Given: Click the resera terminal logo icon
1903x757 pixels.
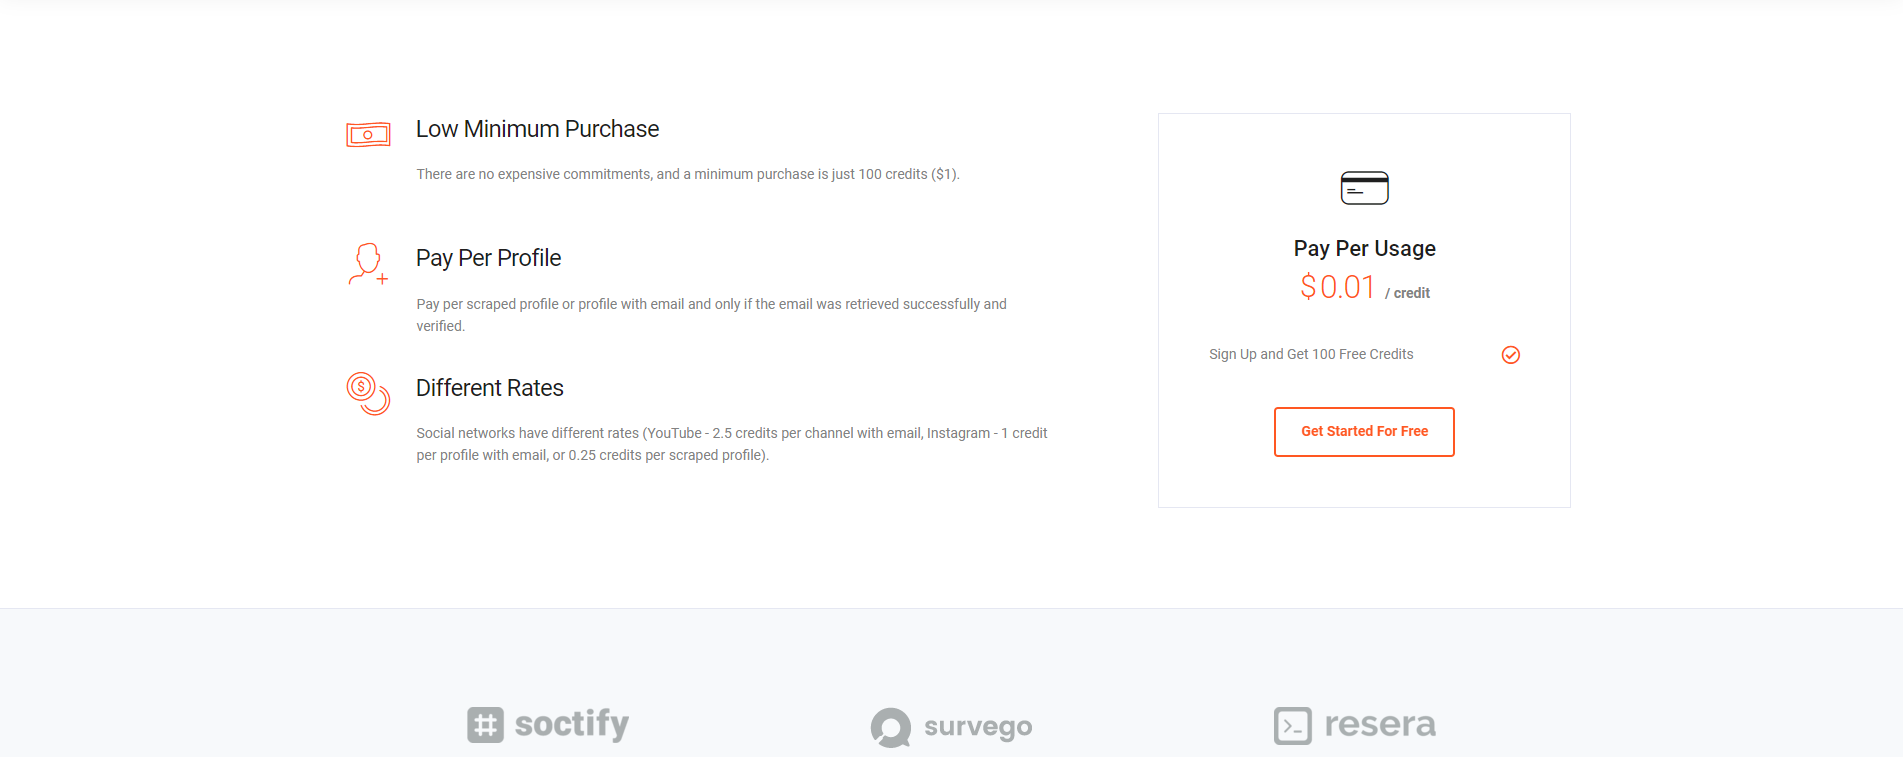Looking at the screenshot, I should click(1292, 725).
